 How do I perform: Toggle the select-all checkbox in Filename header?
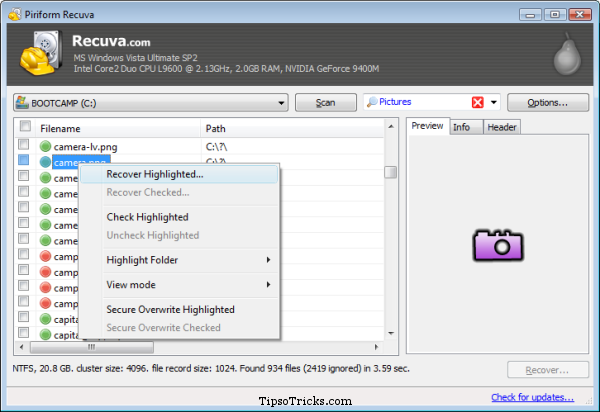point(26,126)
